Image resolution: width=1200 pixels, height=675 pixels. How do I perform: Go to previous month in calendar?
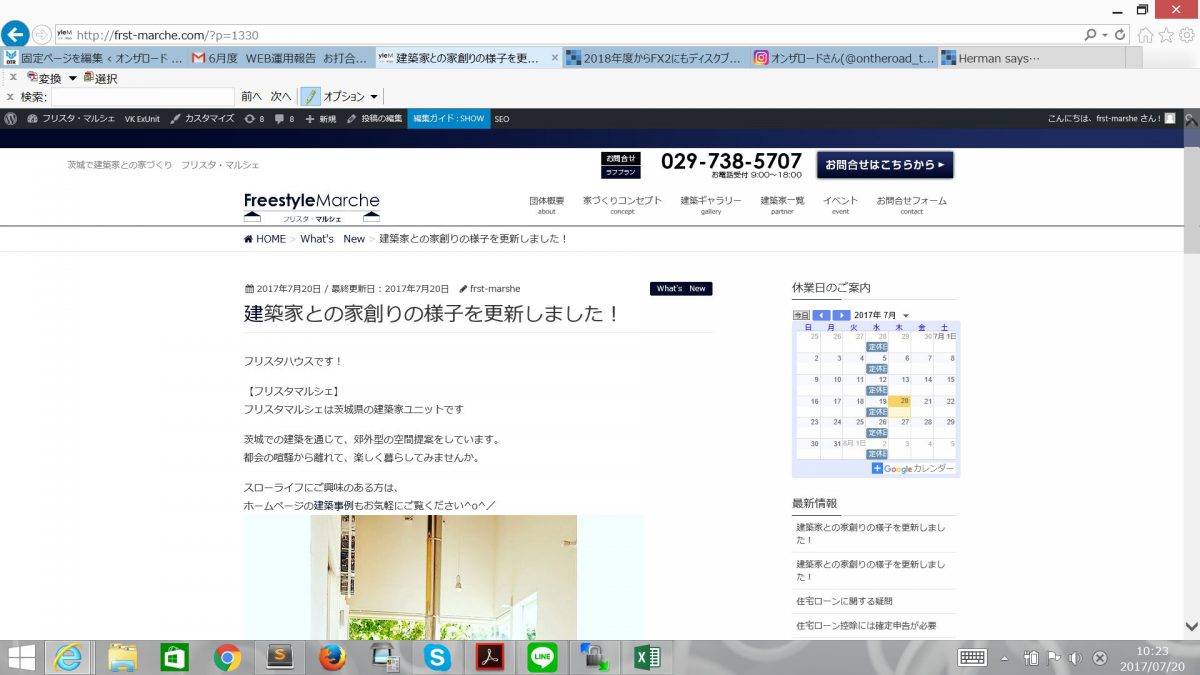pyautogui.click(x=821, y=315)
